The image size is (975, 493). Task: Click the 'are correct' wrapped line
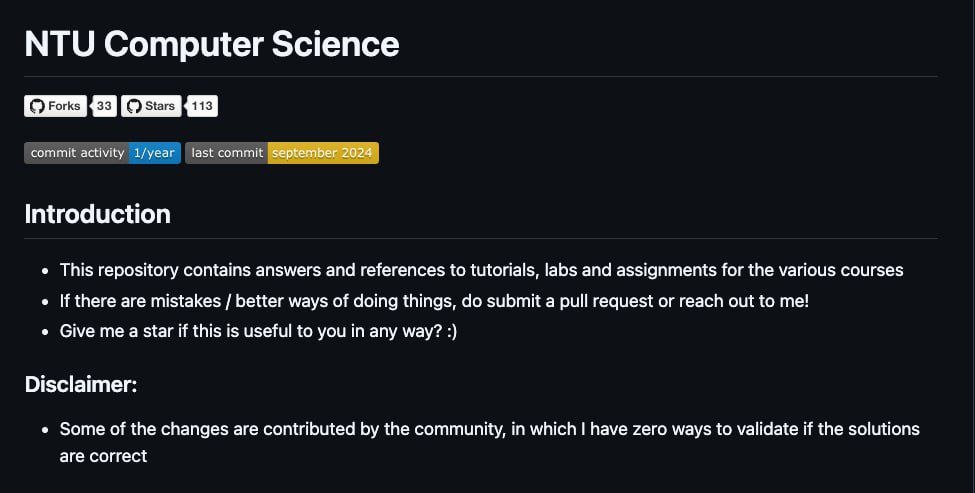coord(103,456)
